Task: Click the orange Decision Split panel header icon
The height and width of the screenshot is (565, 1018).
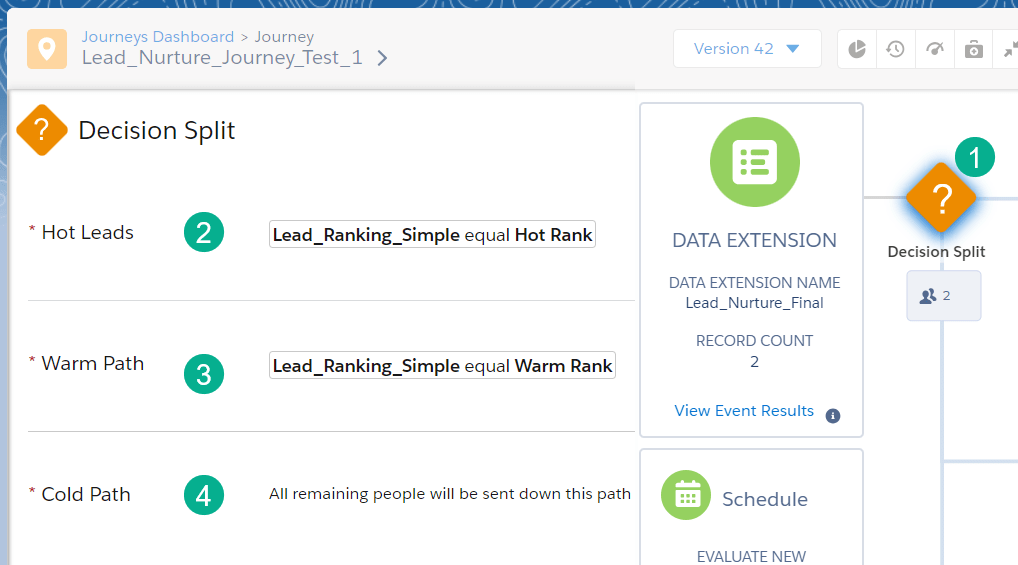Action: (42, 131)
